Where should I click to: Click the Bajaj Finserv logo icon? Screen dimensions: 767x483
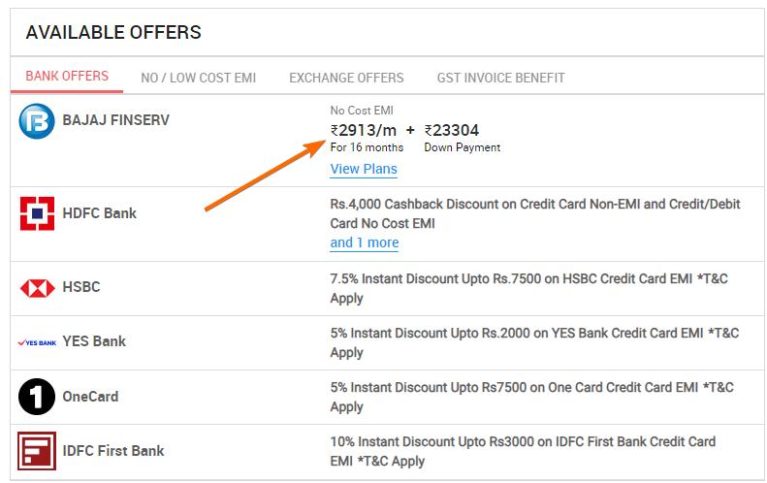37,121
